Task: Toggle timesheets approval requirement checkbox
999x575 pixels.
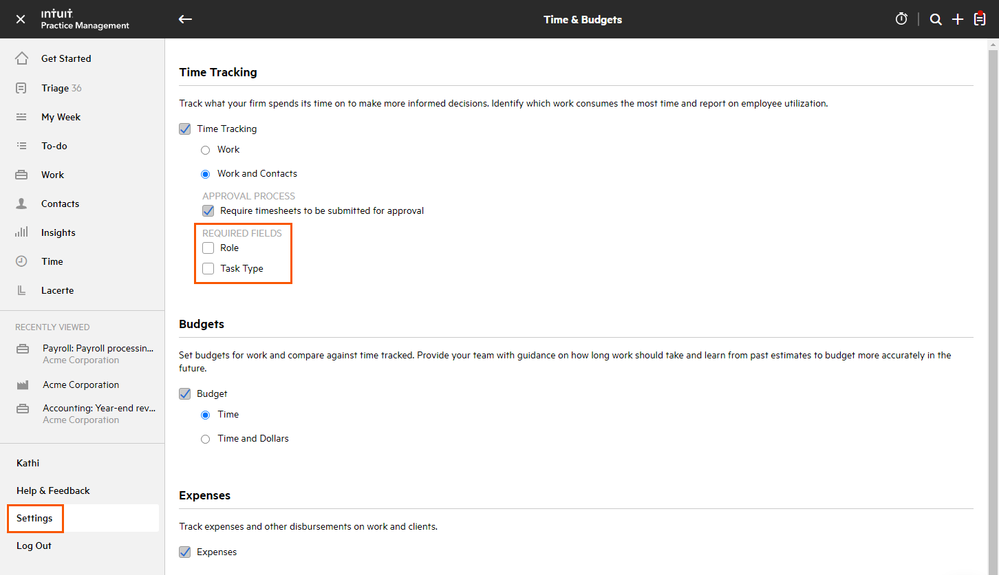Action: 208,211
